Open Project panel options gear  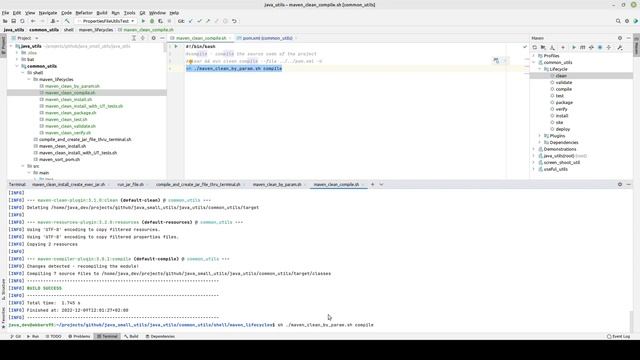click(153, 38)
